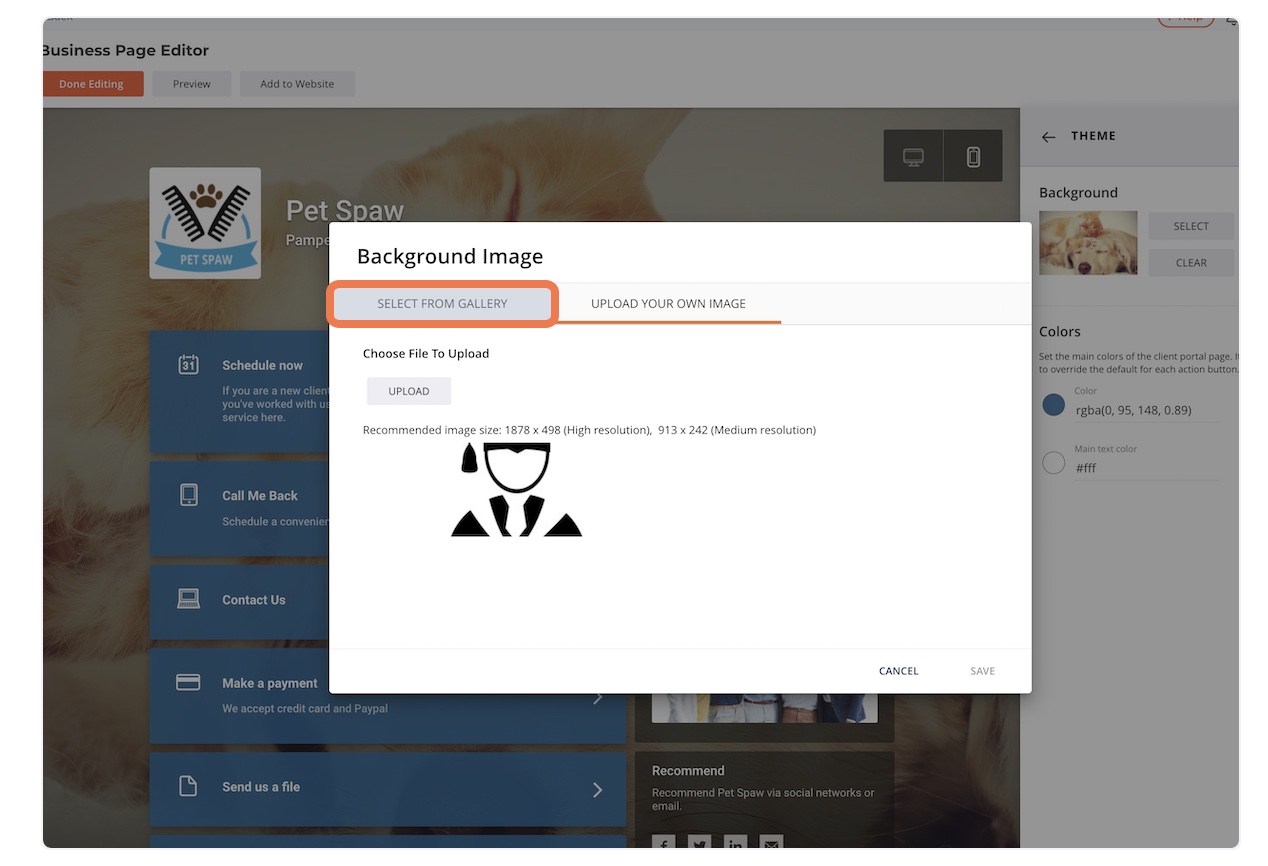
Task: Switch to Upload Your Own Image tab
Action: point(668,304)
